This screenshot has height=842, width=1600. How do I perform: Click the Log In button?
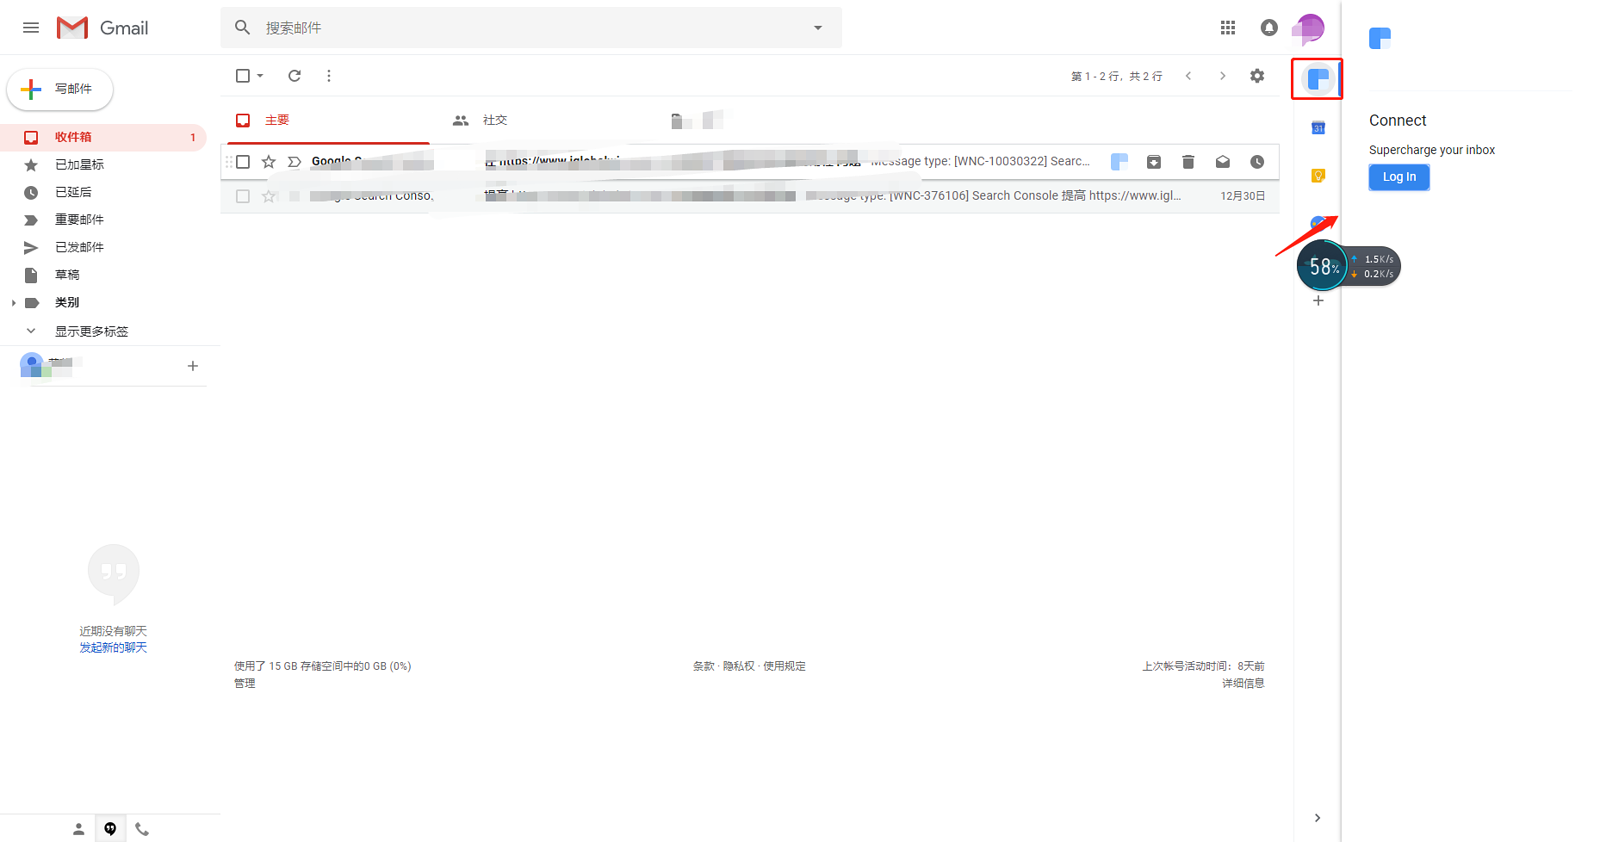tap(1399, 177)
